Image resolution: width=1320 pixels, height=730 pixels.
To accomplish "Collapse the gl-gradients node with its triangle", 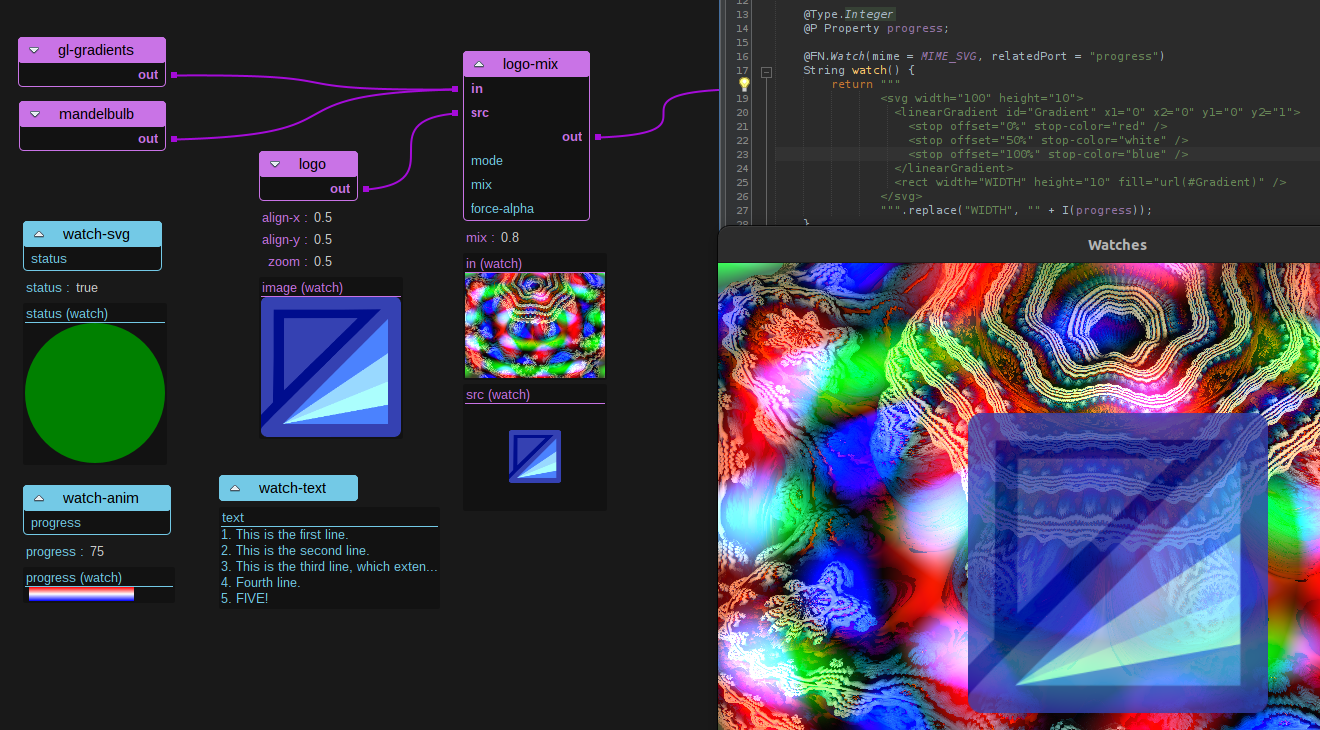I will click(35, 50).
